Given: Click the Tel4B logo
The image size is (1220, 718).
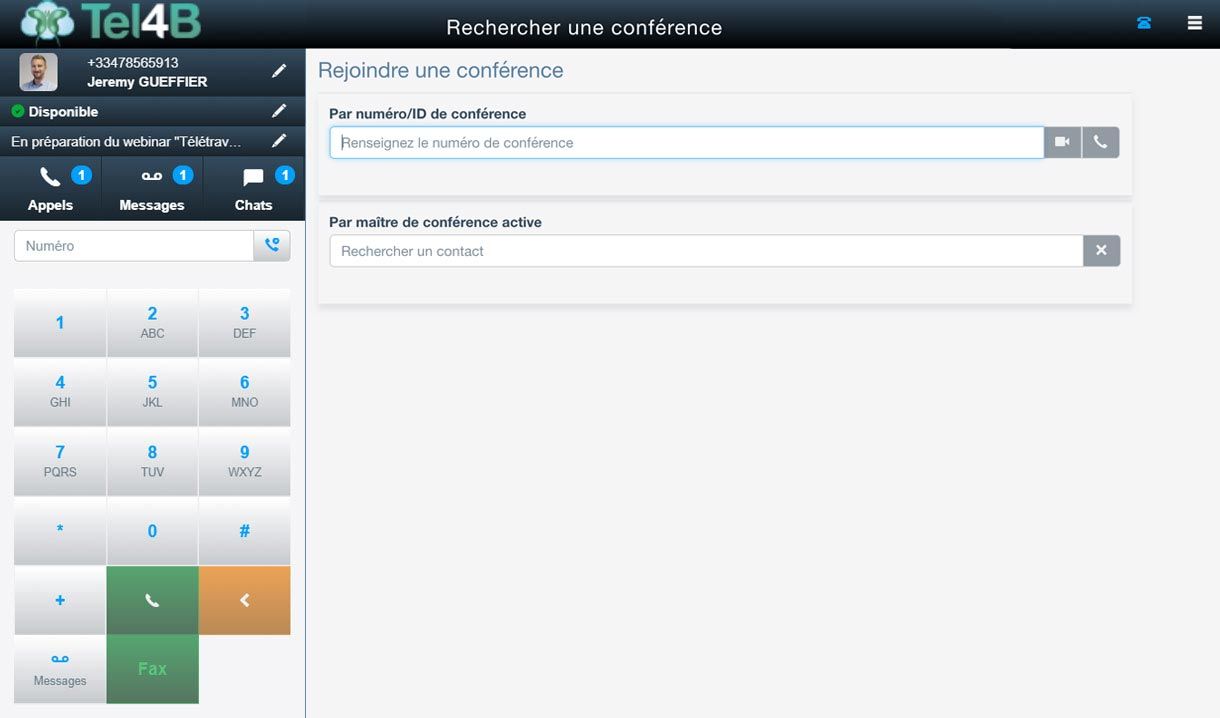Looking at the screenshot, I should (109, 24).
